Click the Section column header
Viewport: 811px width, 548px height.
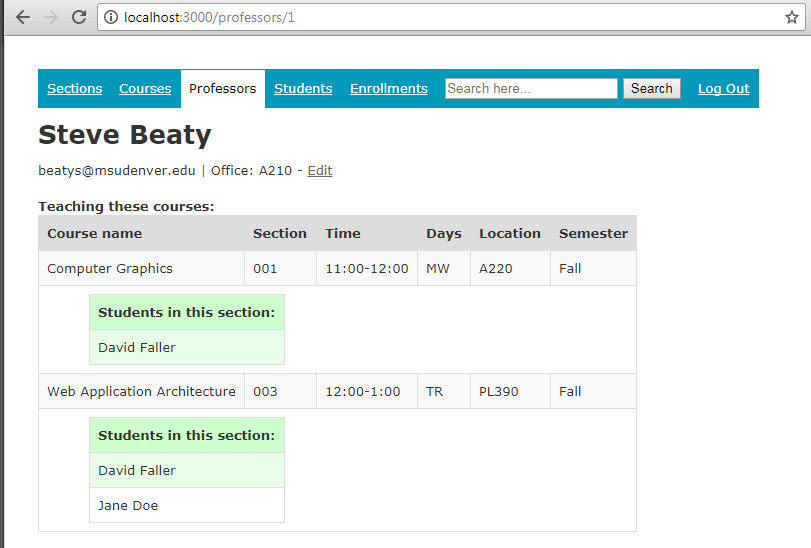280,233
